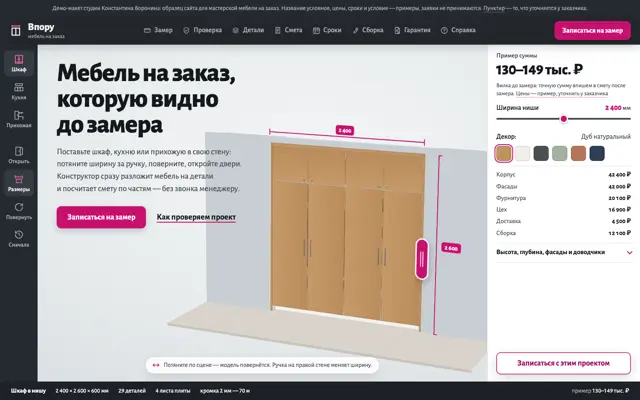Screen dimensions: 640x400
Task: Click the 2 400 мм slider value
Action: click(x=618, y=108)
